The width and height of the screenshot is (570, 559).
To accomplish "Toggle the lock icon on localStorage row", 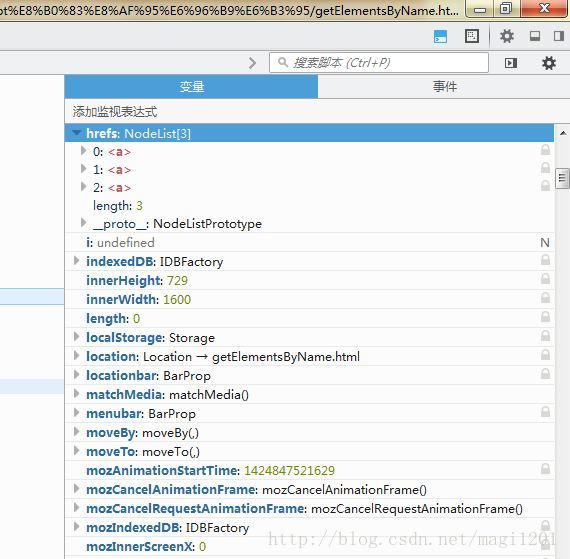I will coord(545,336).
